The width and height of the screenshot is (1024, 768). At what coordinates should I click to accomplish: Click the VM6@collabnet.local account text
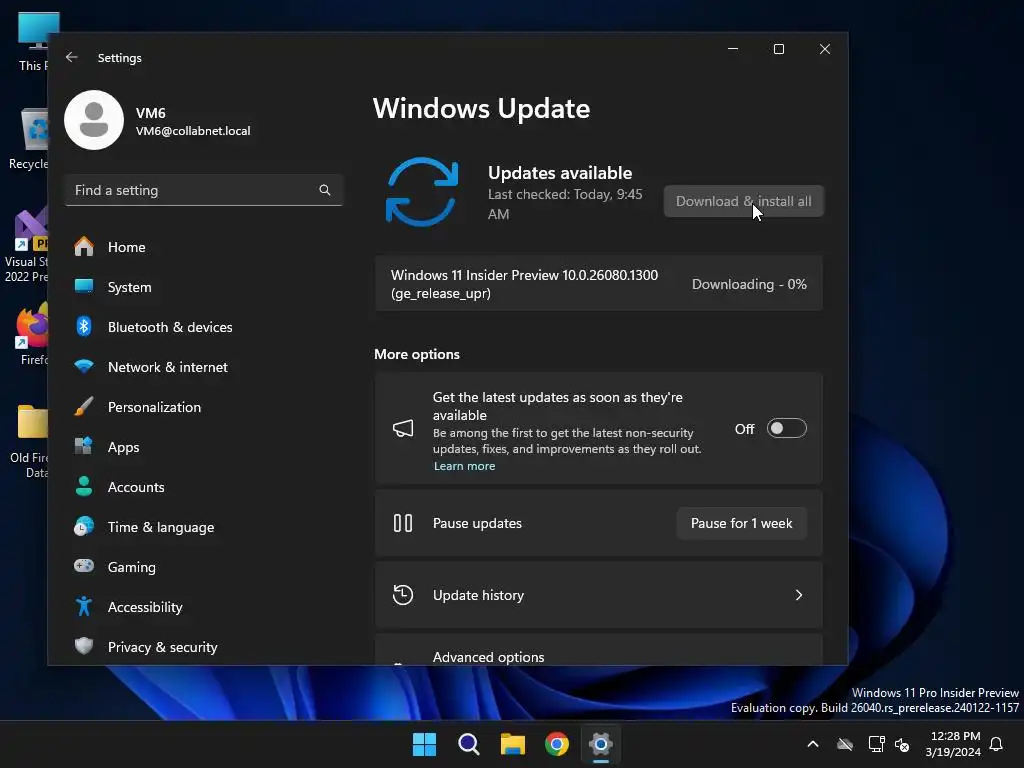pyautogui.click(x=193, y=131)
